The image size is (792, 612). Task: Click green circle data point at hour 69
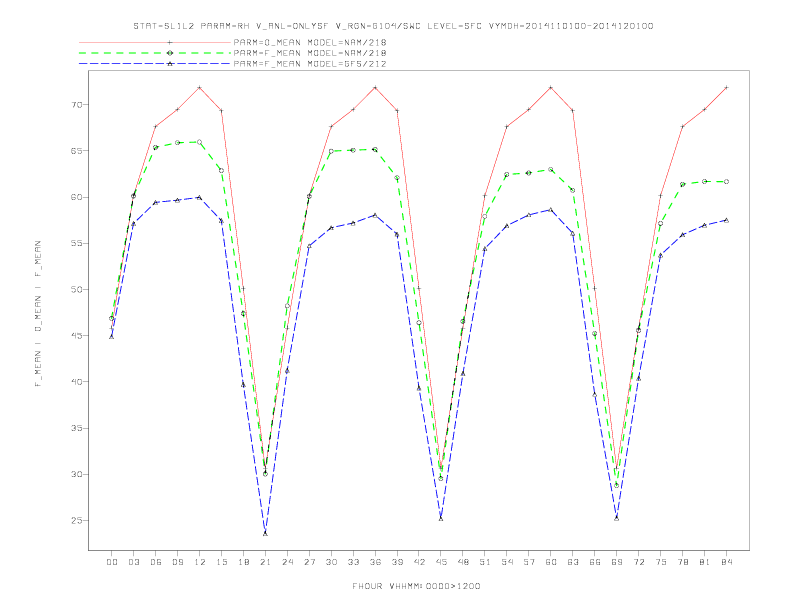click(x=617, y=485)
